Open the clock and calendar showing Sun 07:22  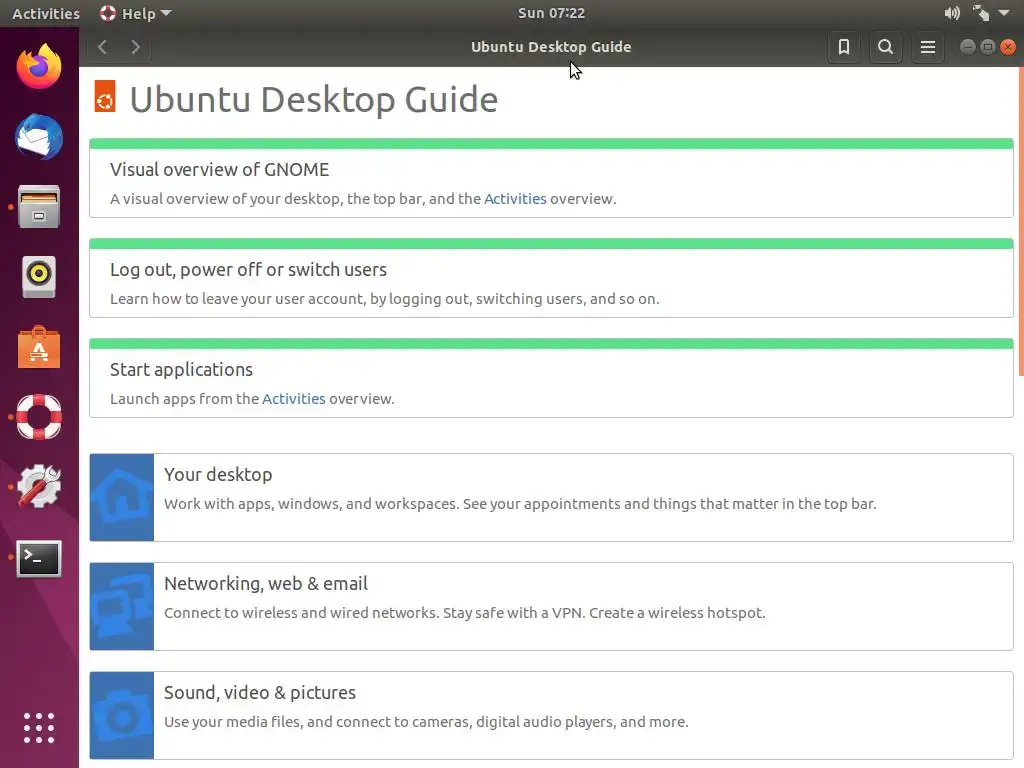pos(551,13)
